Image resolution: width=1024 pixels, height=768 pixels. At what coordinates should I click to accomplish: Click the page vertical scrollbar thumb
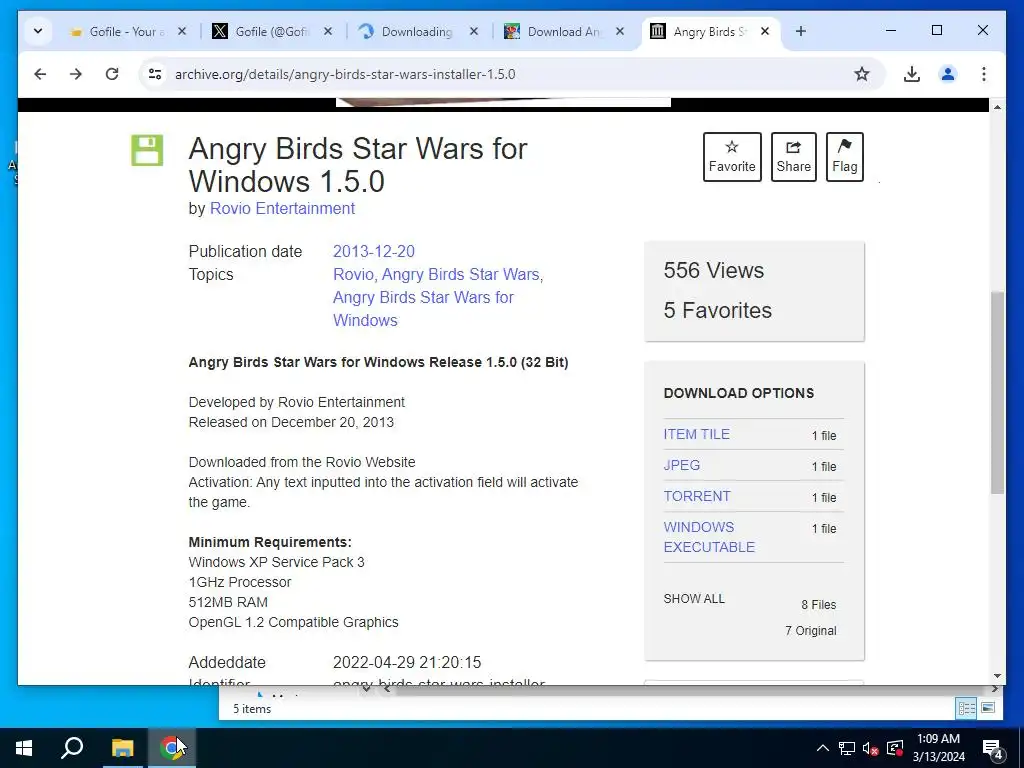pyautogui.click(x=997, y=392)
